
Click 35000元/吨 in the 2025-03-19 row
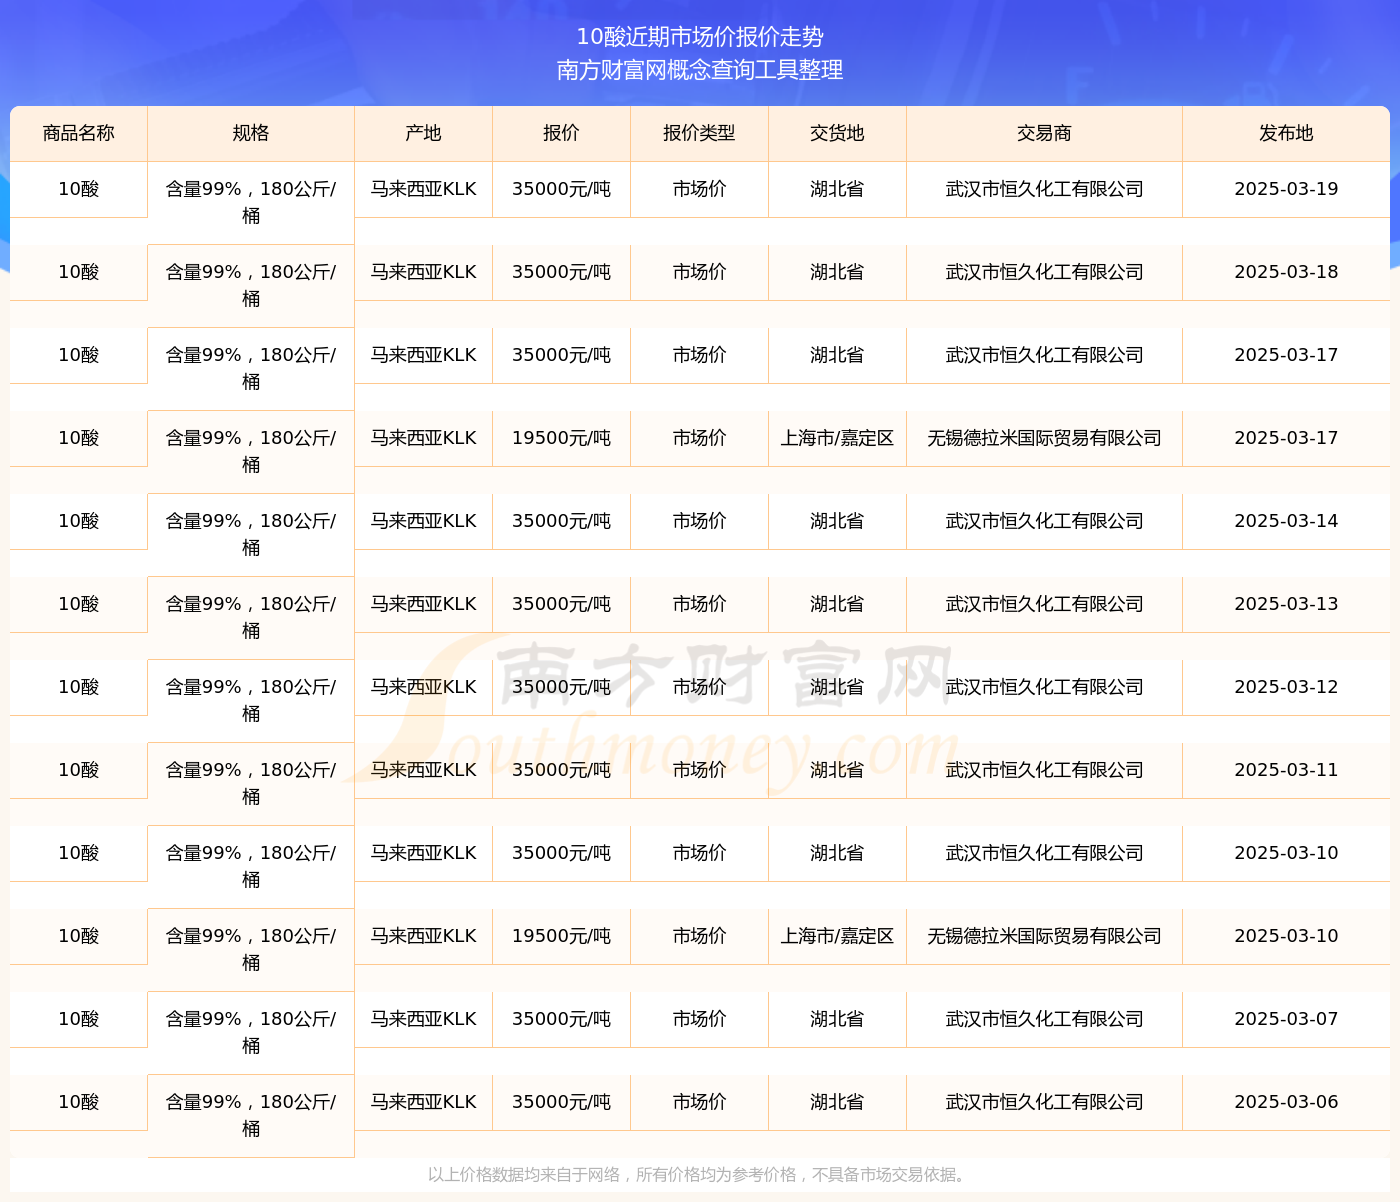click(561, 189)
